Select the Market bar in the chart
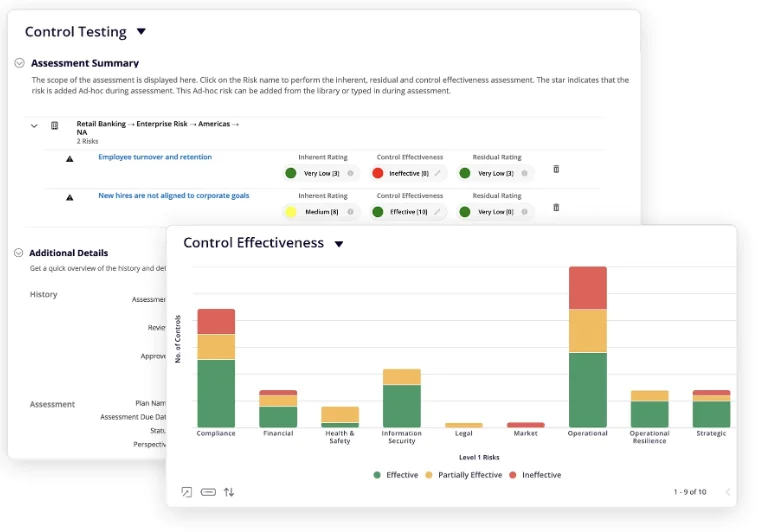The width and height of the screenshot is (763, 532). 526,425
